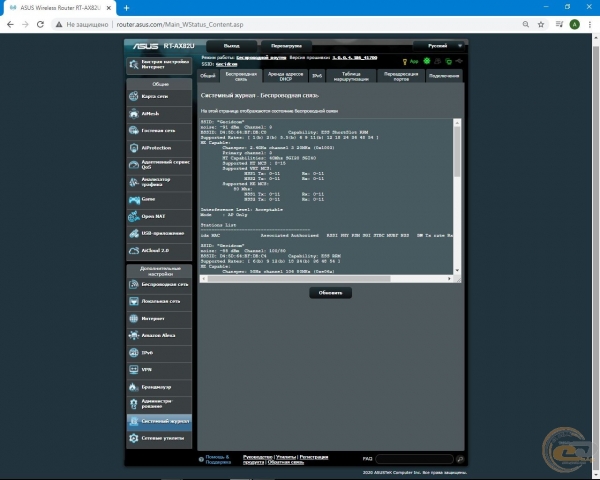Click the Перезагрузка reboot button
This screenshot has width=600, height=480.
pyautogui.click(x=286, y=46)
